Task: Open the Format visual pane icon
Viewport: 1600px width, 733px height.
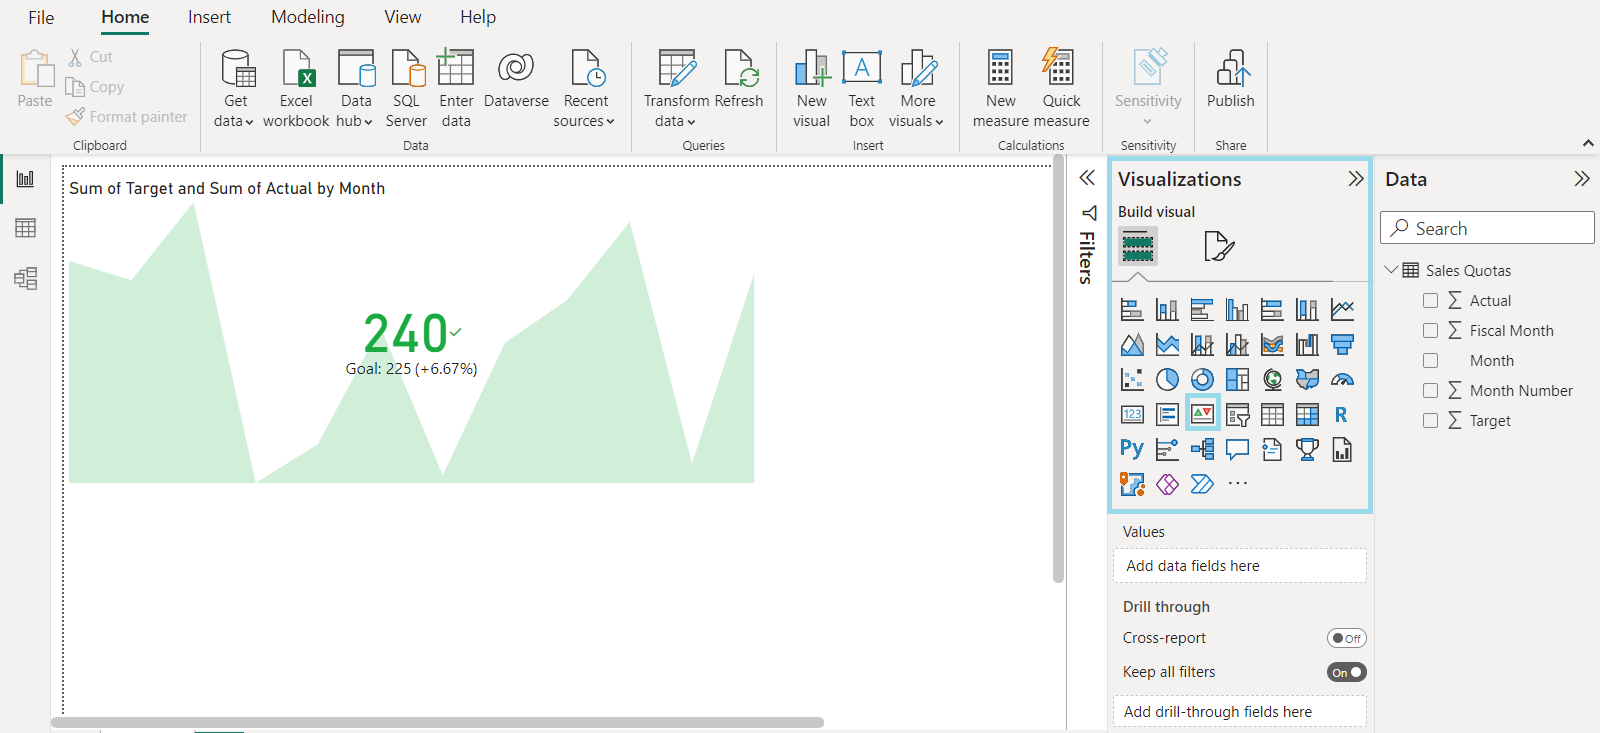Action: tap(1219, 246)
